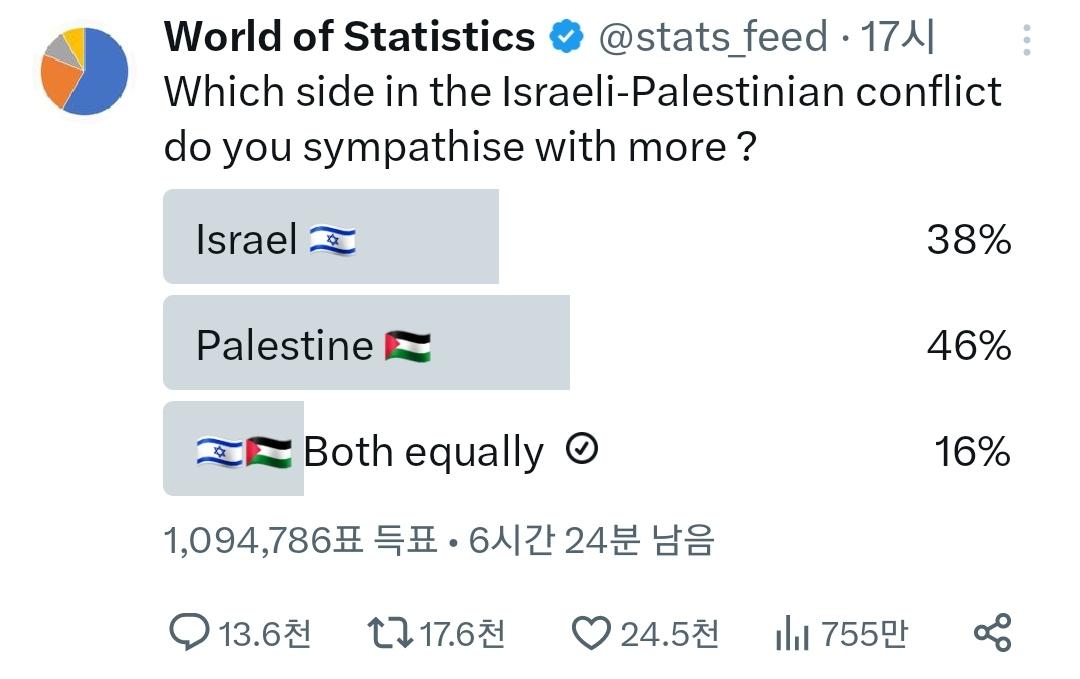
Task: Select the Israel poll option
Action: click(x=587, y=236)
